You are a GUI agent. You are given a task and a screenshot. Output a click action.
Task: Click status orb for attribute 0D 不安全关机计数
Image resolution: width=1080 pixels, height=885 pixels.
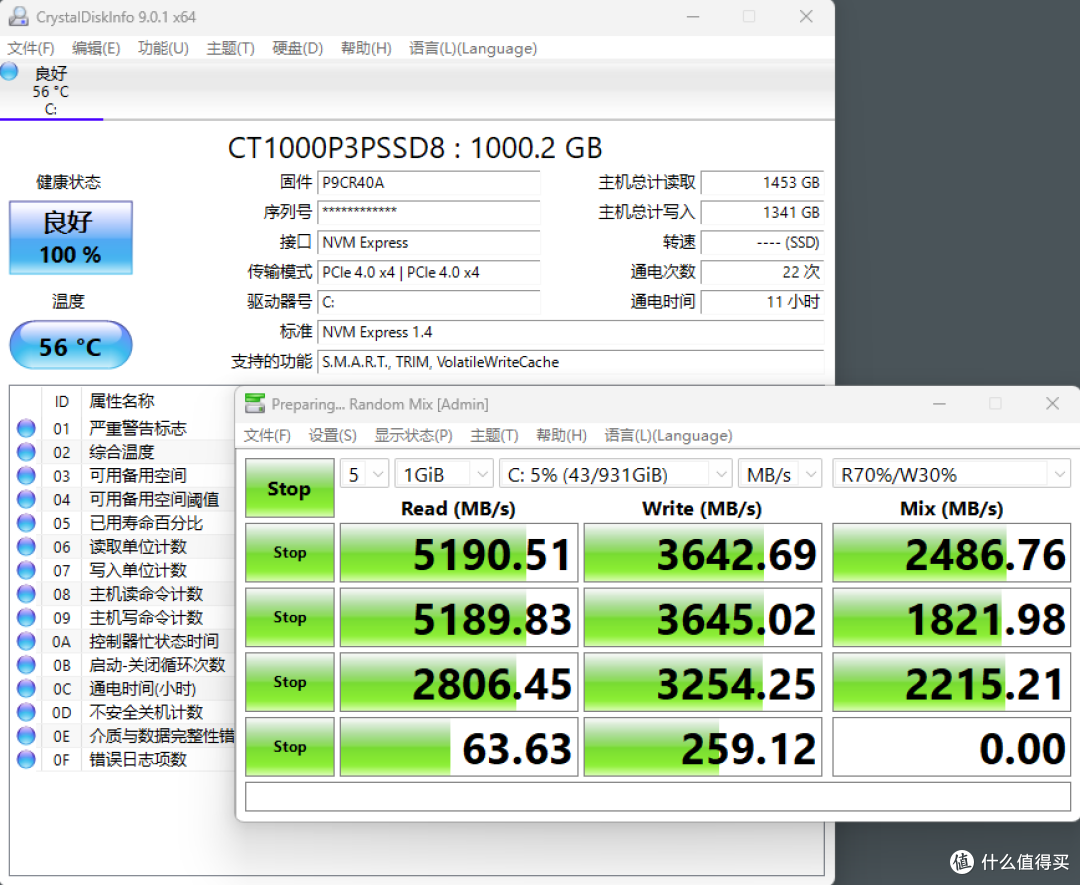(x=26, y=712)
